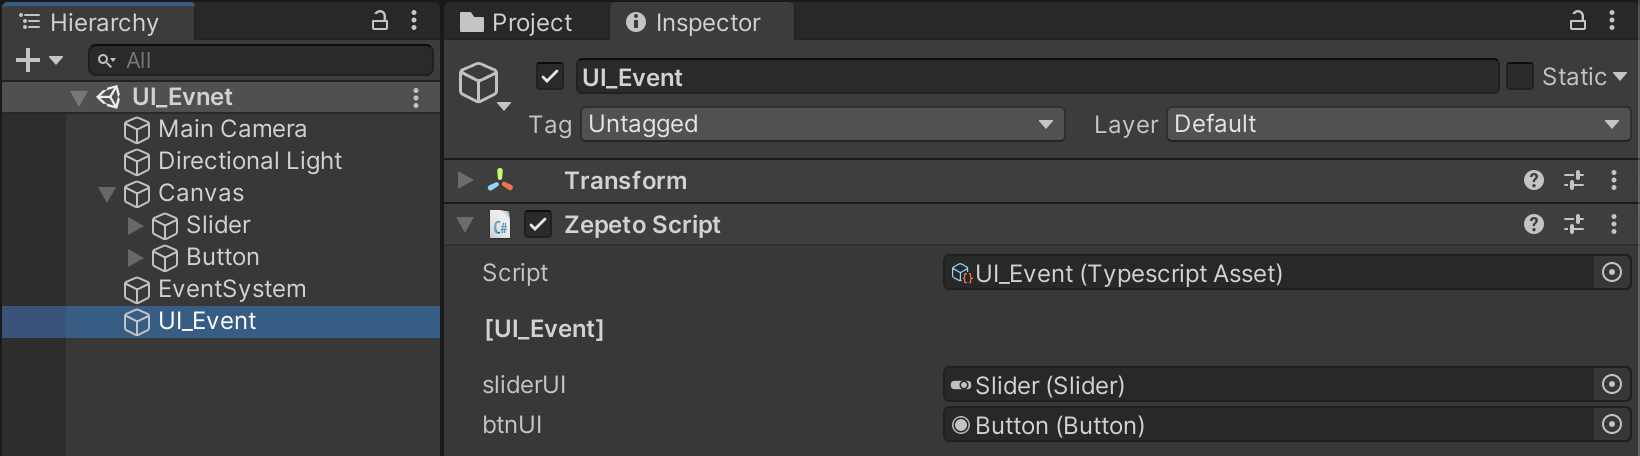This screenshot has width=1640, height=456.
Task: Open the Layer dropdown showing Default
Action: point(1398,124)
